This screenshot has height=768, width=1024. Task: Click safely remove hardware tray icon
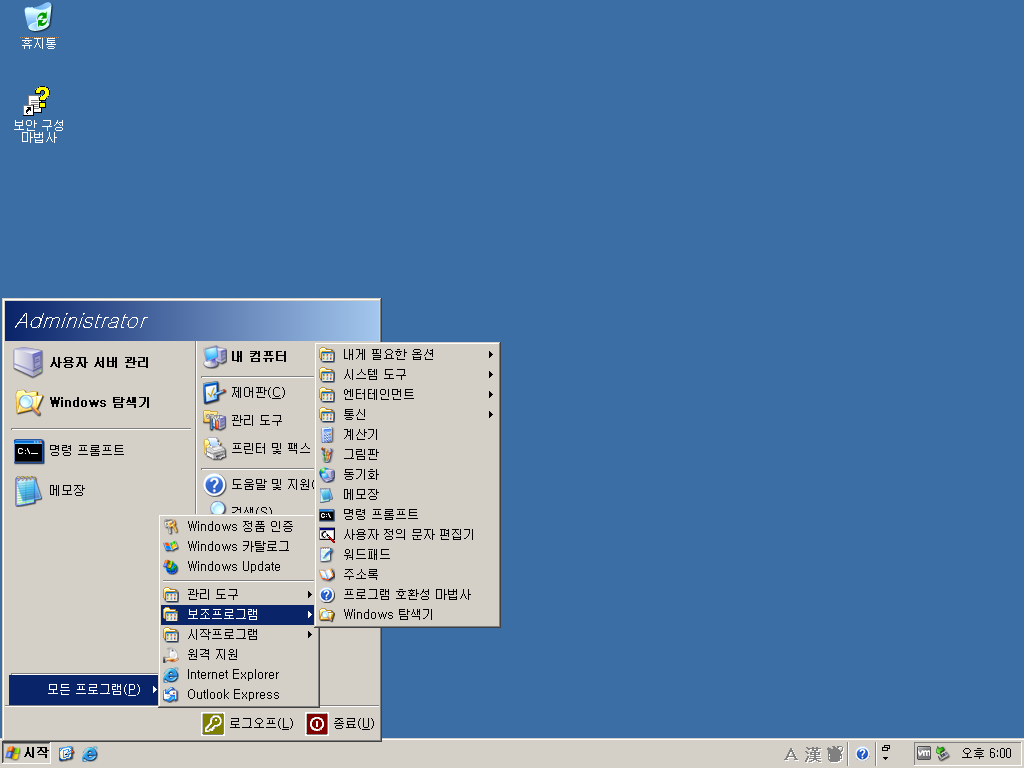point(942,754)
